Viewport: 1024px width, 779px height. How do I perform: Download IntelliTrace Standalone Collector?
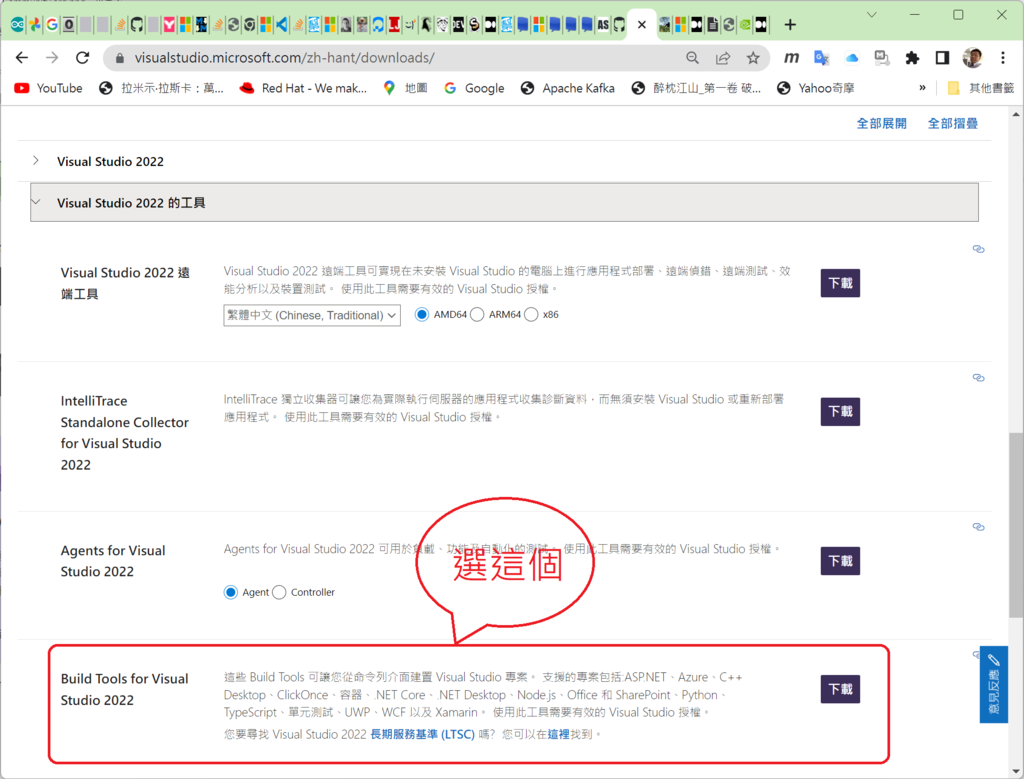(840, 411)
